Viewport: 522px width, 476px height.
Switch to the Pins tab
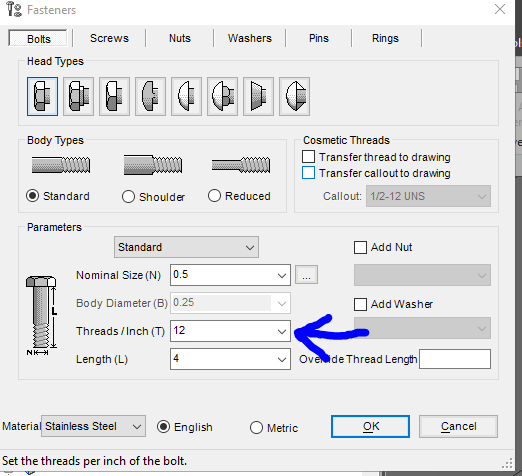pyautogui.click(x=319, y=38)
